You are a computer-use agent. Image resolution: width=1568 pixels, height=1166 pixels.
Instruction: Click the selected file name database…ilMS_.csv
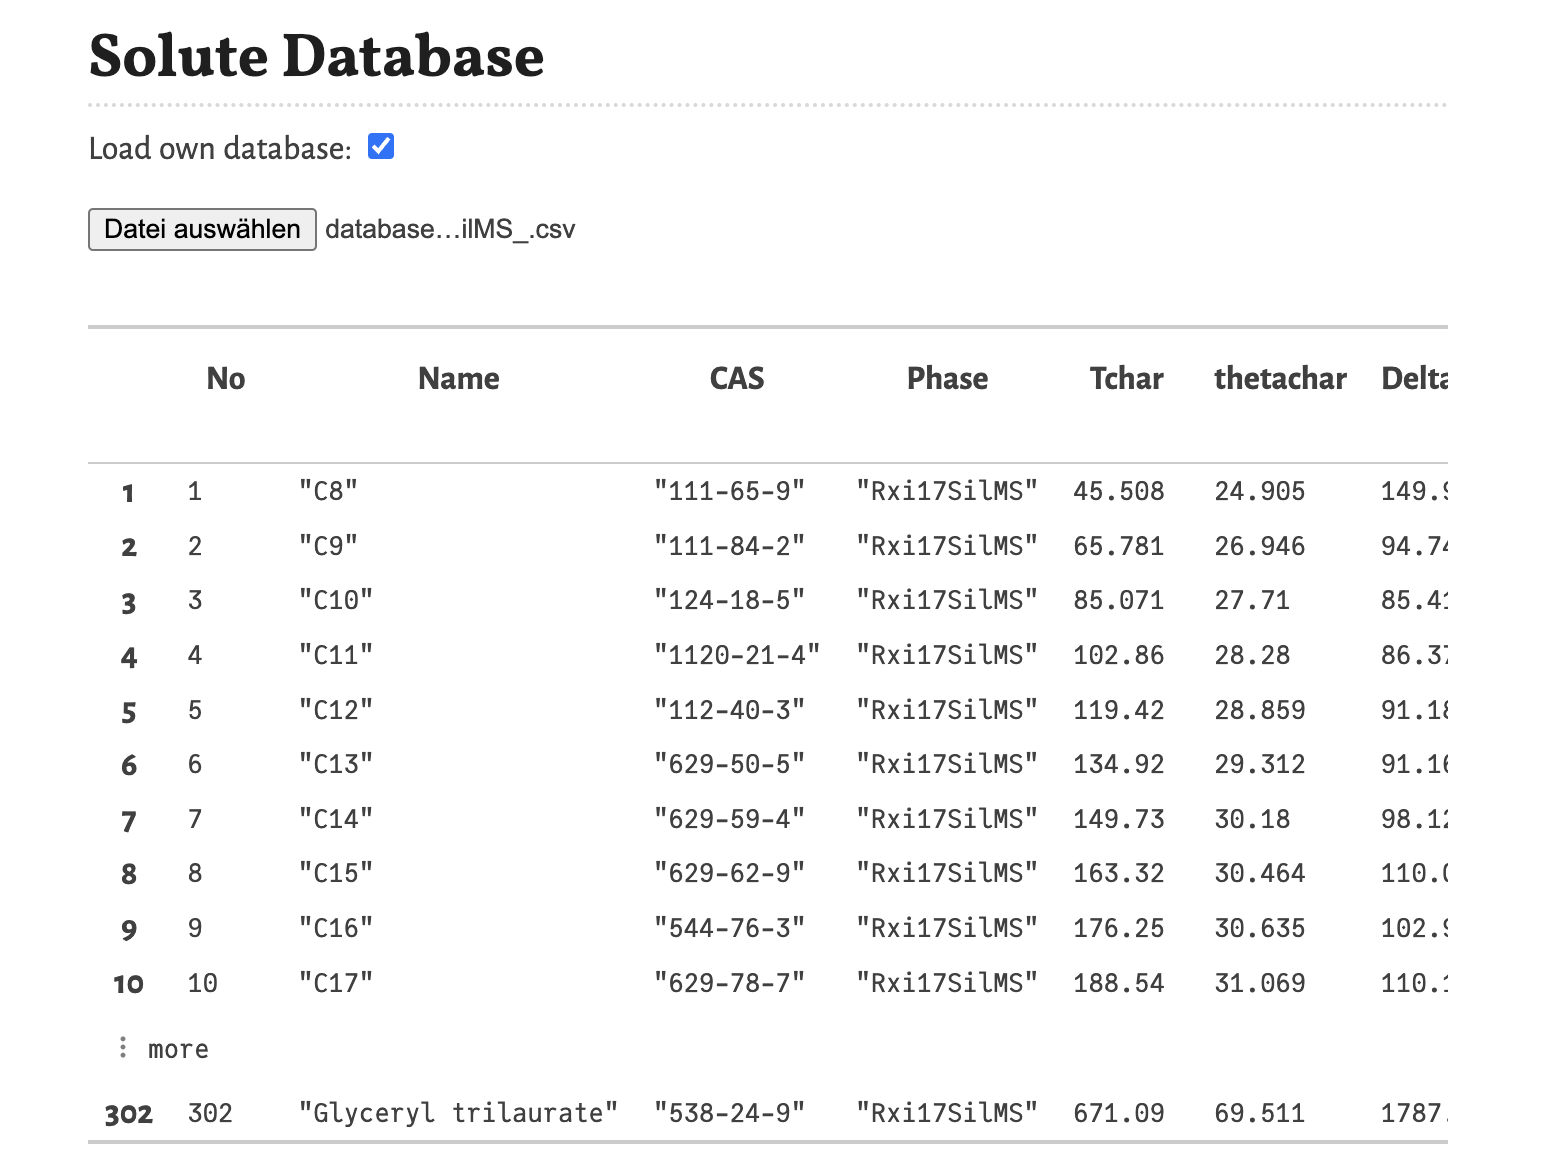(450, 229)
